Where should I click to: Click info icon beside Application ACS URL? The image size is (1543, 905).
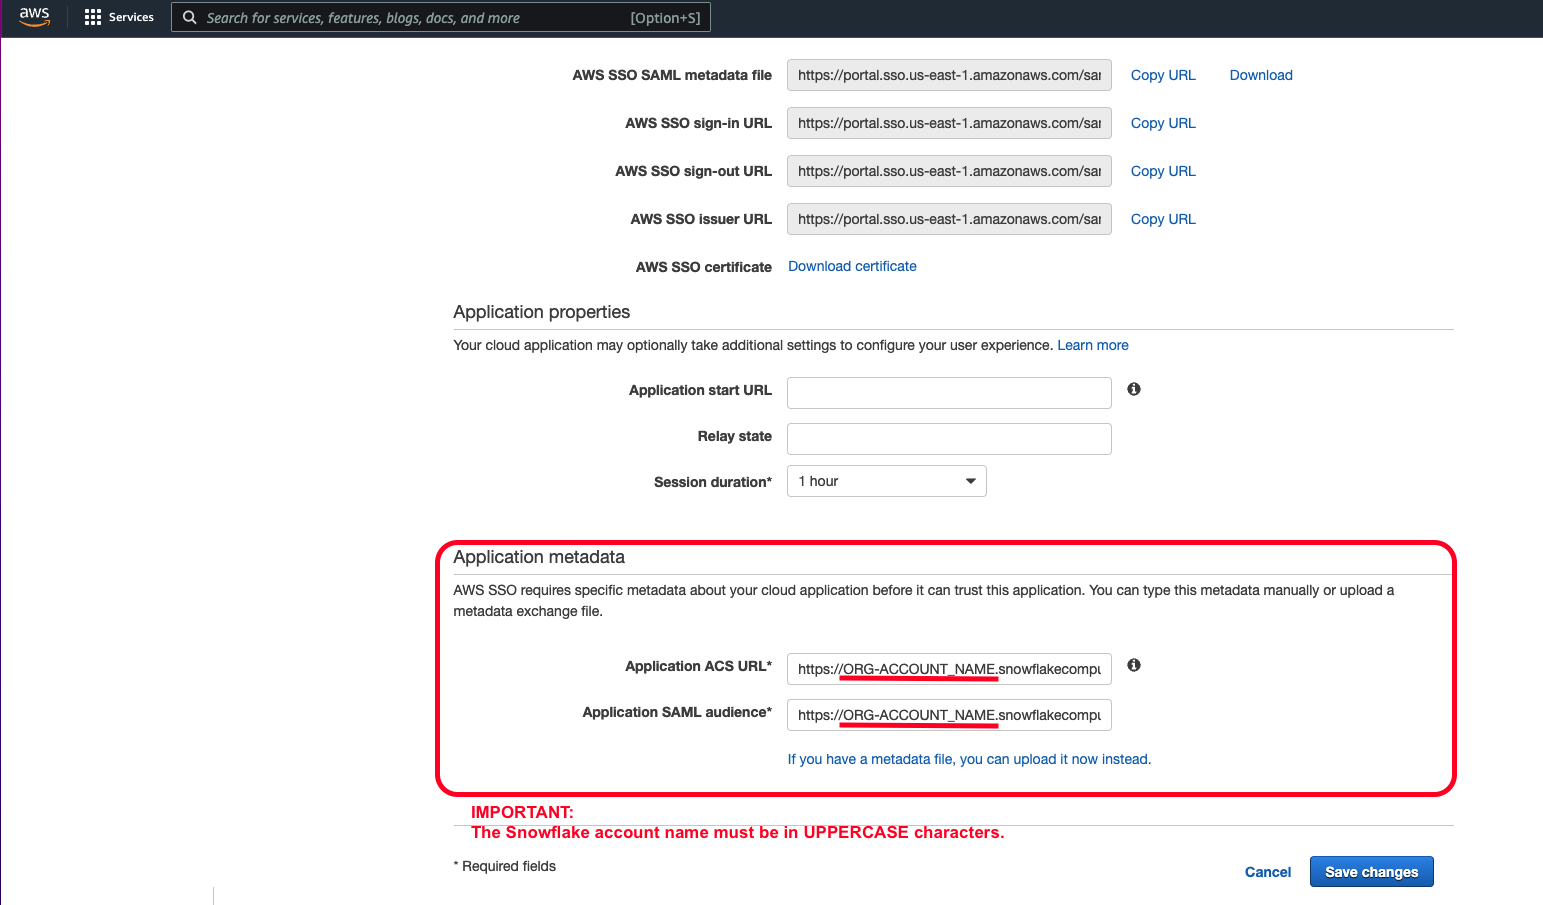(1133, 665)
